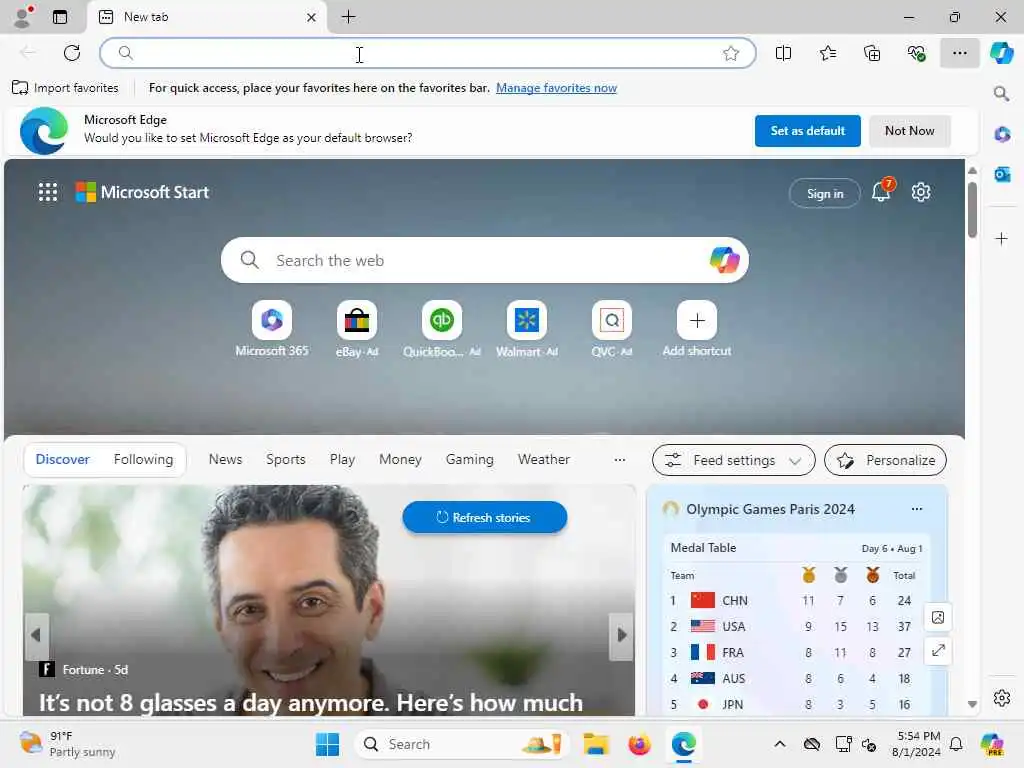Open the Microsoft 365 shortcut tile
This screenshot has height=768, width=1024.
pos(272,329)
